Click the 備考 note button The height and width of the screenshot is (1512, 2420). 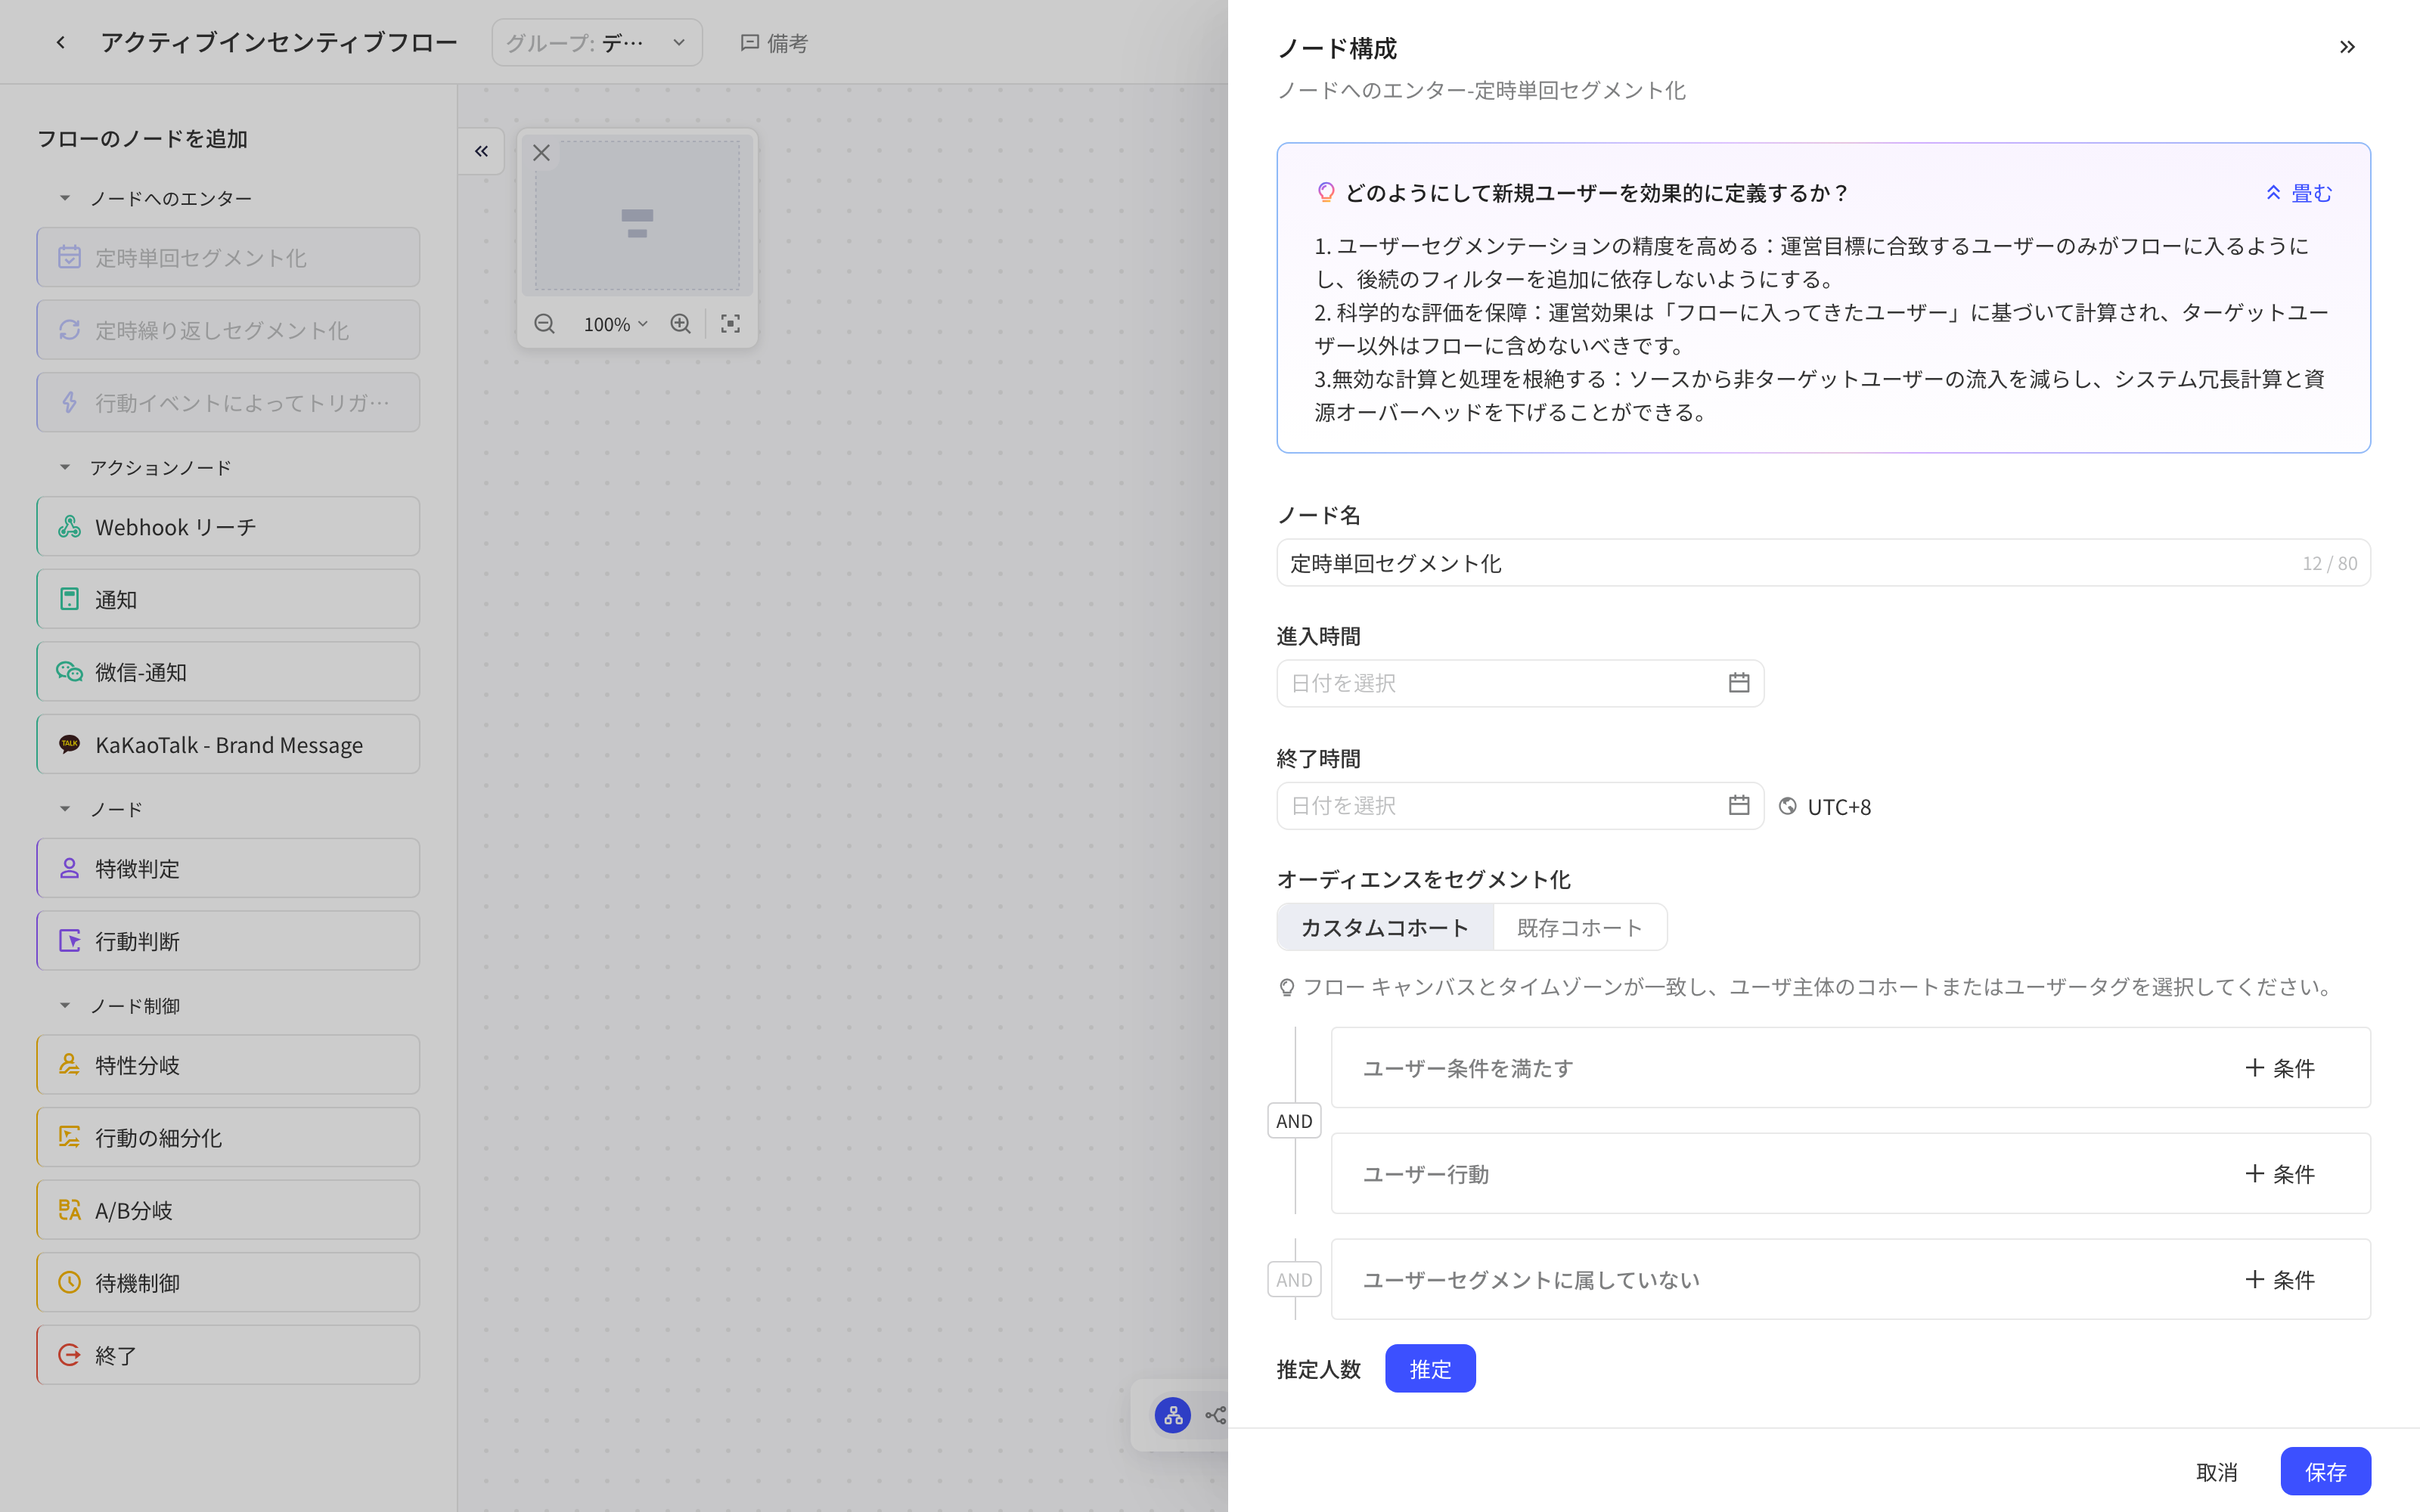coord(774,43)
